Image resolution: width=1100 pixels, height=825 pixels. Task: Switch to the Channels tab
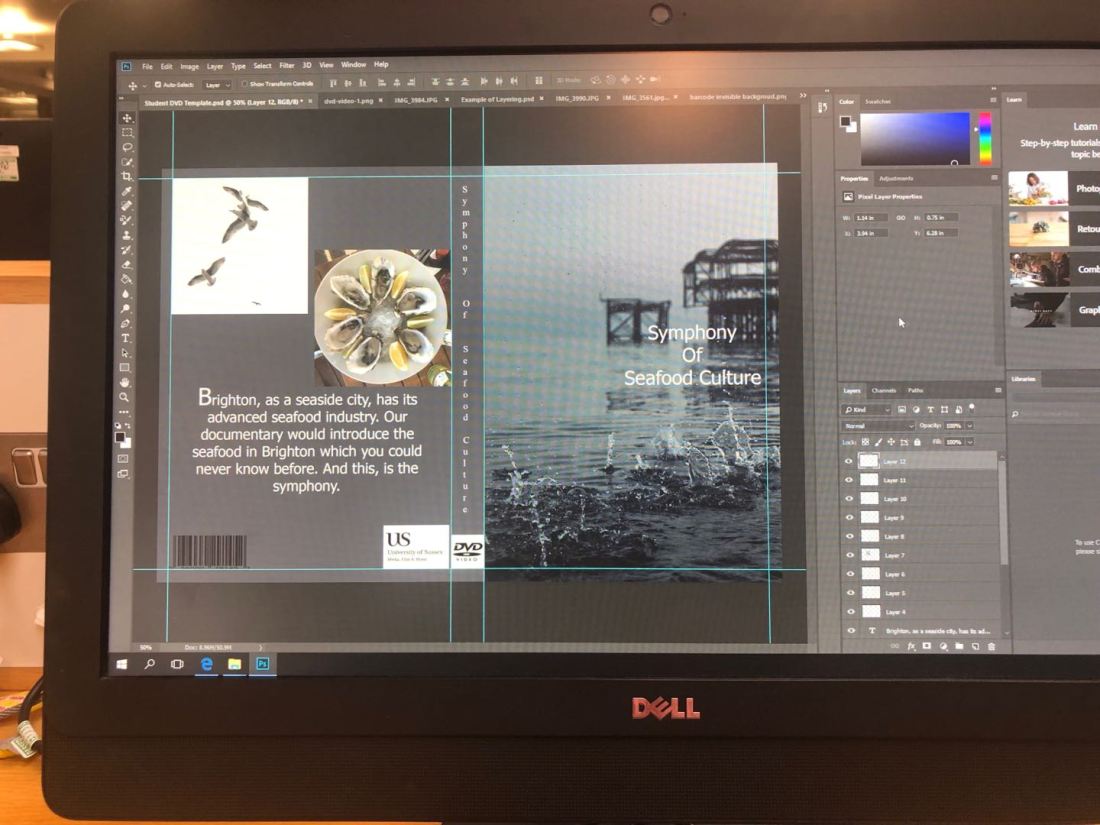(883, 390)
